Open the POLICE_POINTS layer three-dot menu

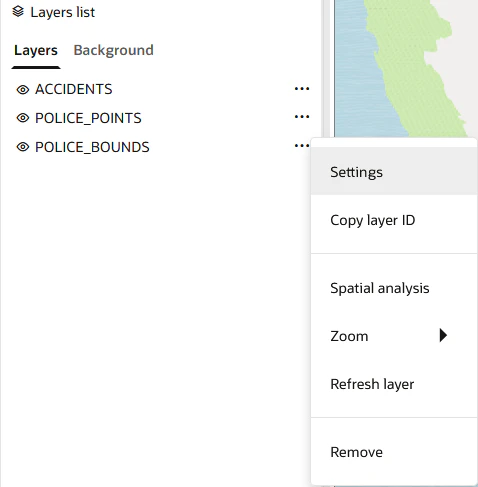click(302, 117)
